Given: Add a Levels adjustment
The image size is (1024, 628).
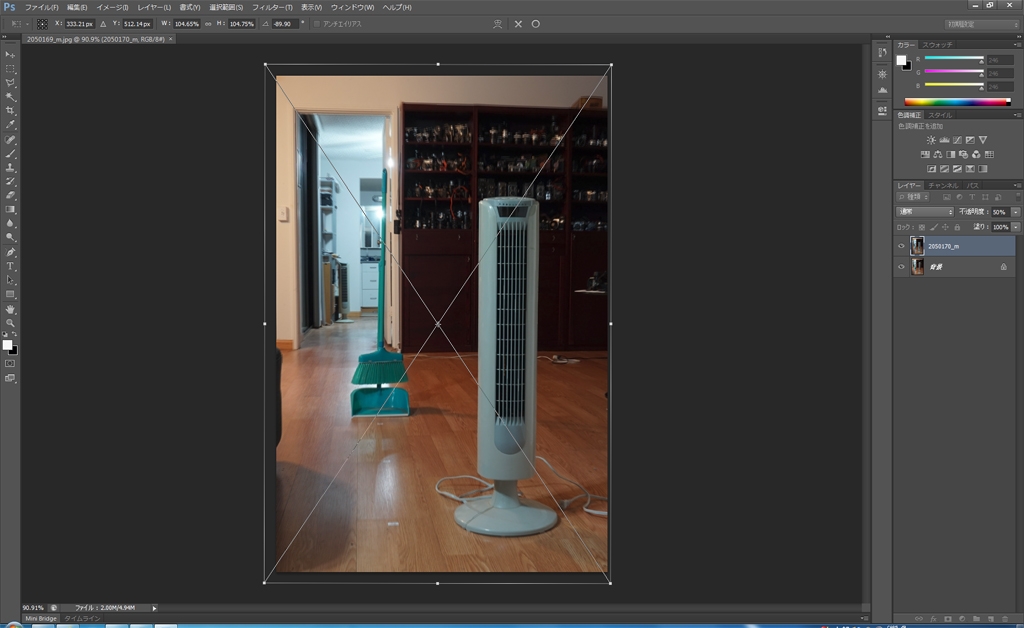Looking at the screenshot, I should (944, 140).
